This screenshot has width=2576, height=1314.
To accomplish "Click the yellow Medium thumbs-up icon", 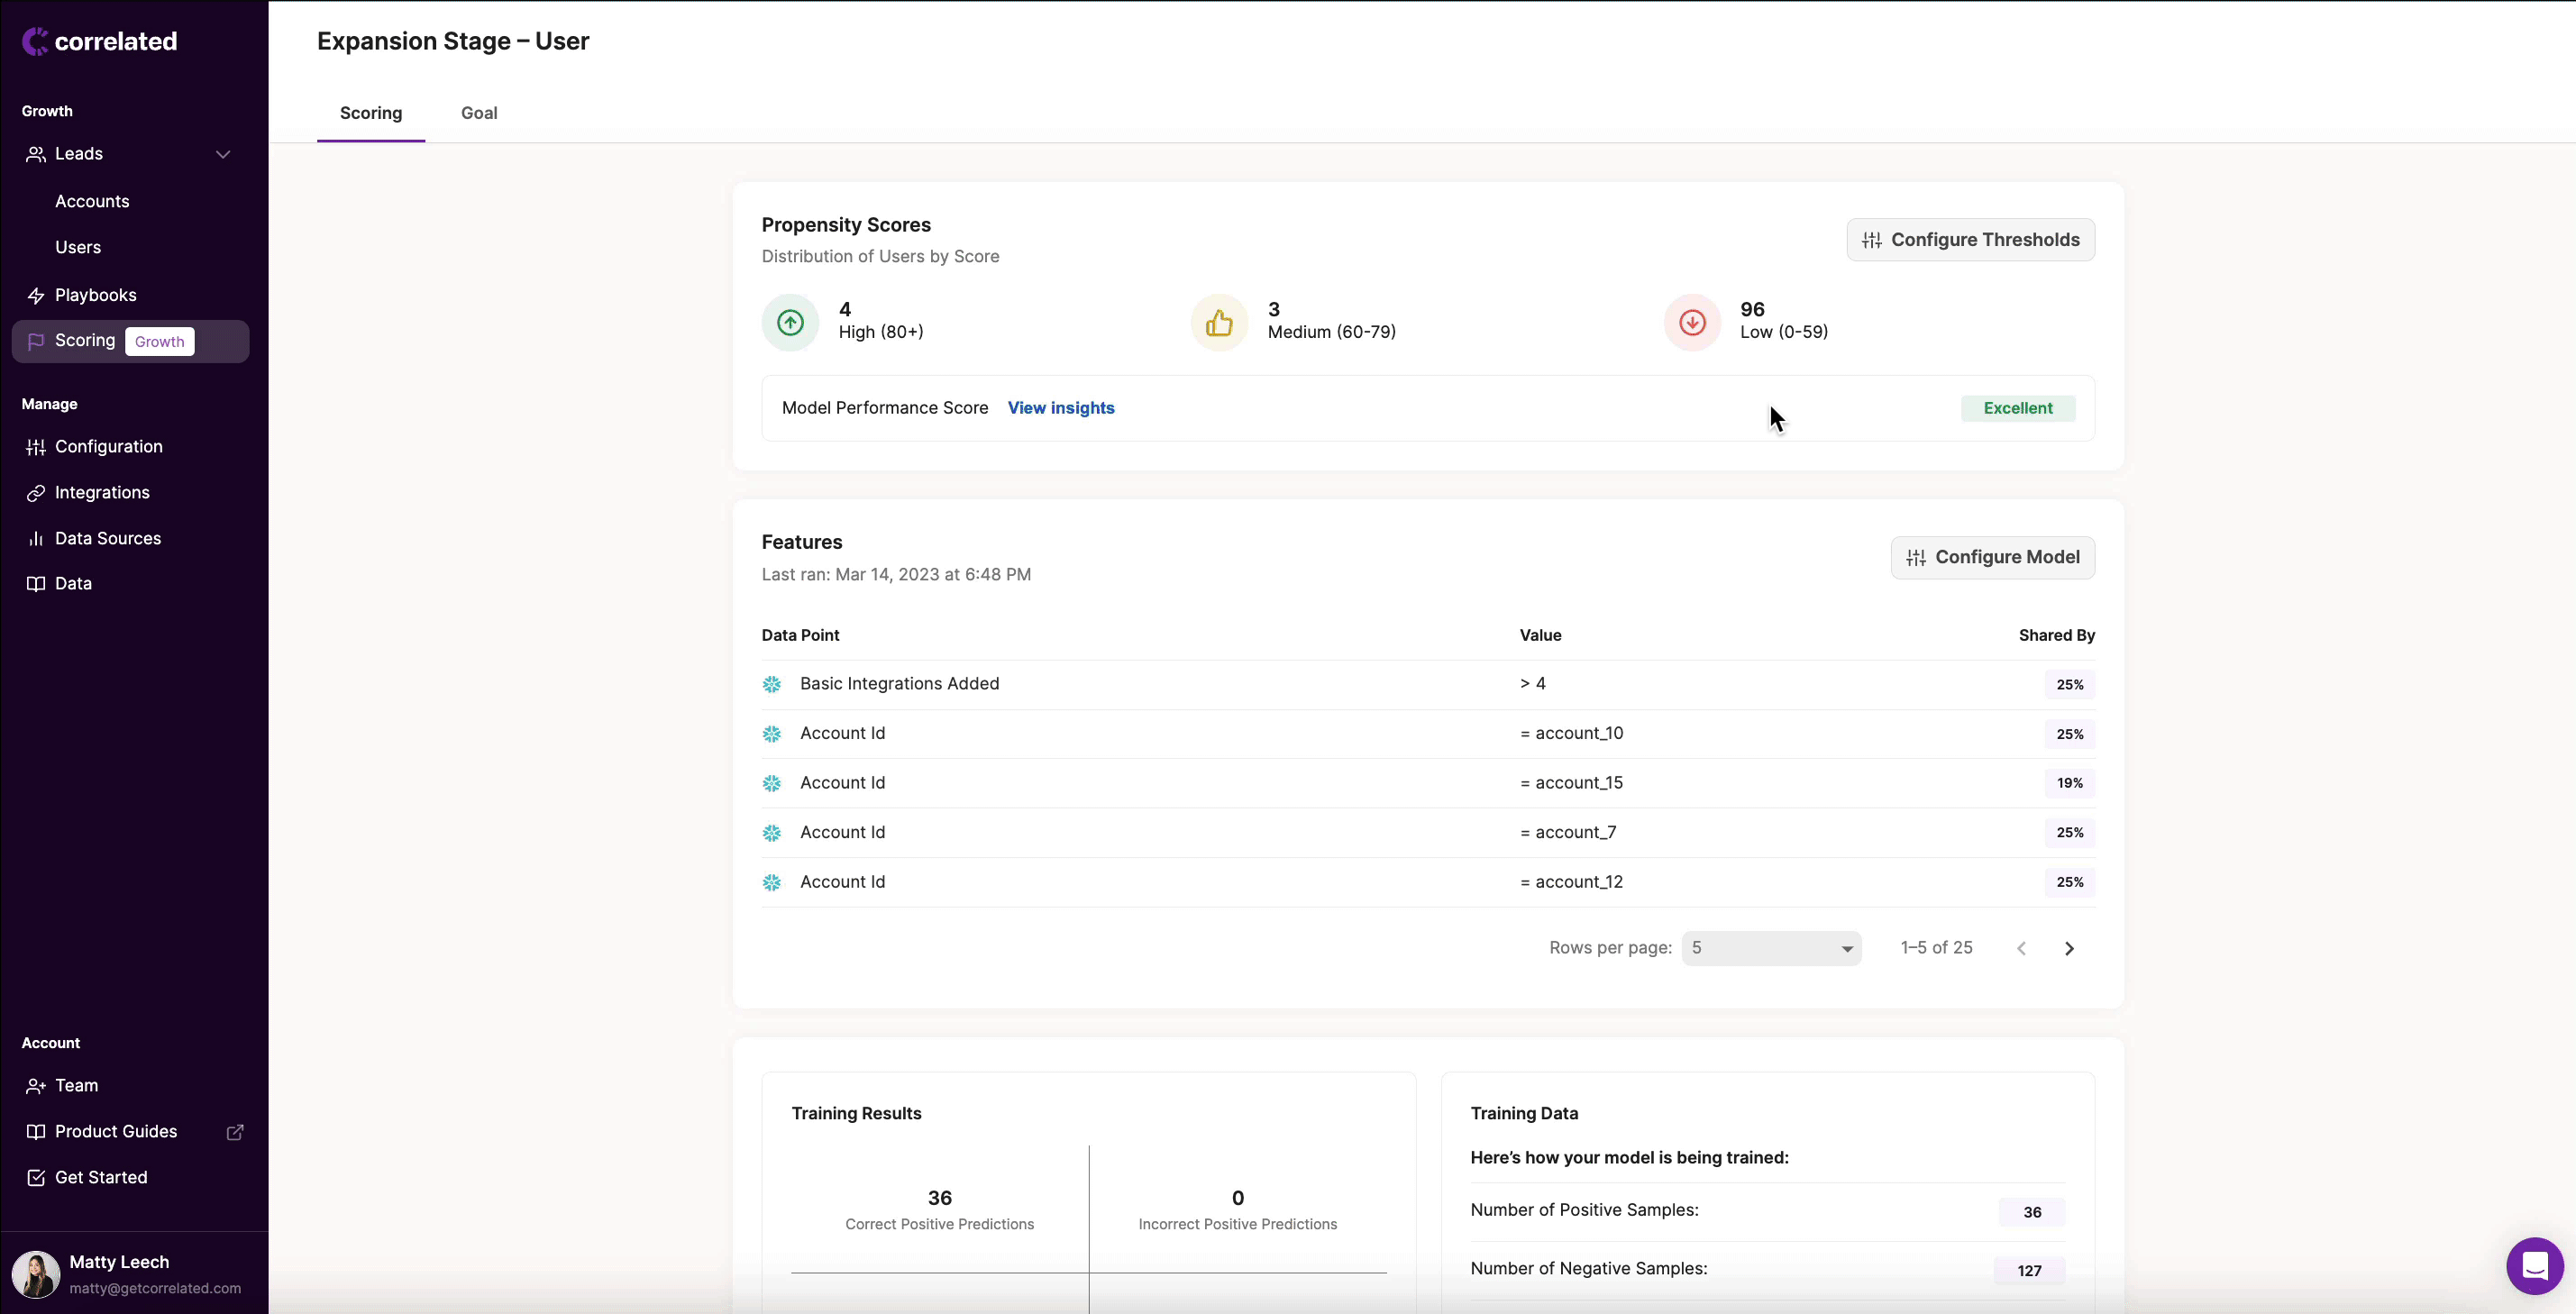I will coord(1219,322).
